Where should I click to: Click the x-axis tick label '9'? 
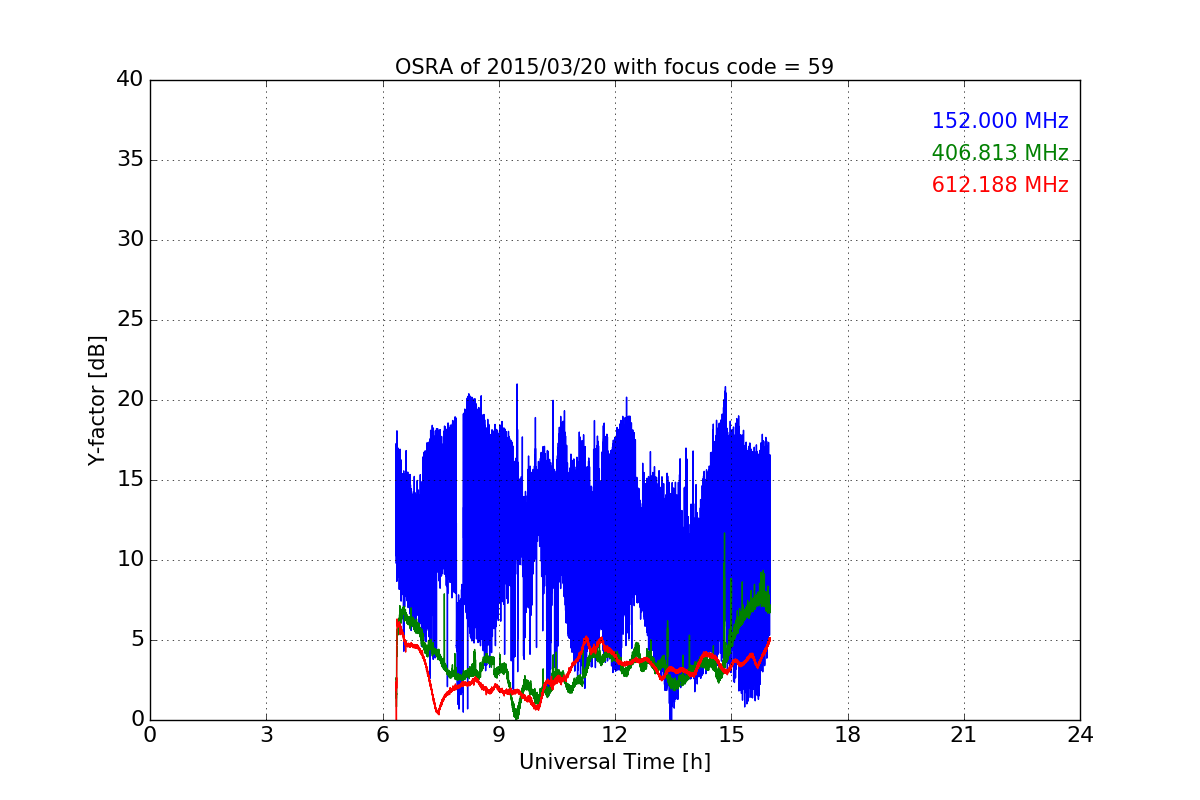499,735
